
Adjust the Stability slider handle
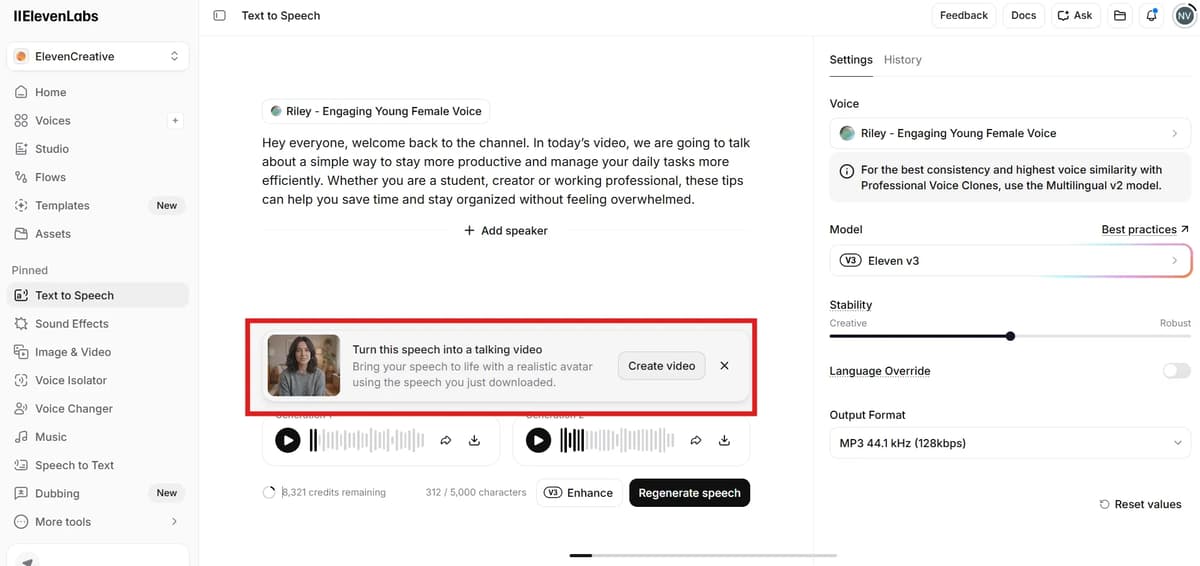(x=1010, y=337)
